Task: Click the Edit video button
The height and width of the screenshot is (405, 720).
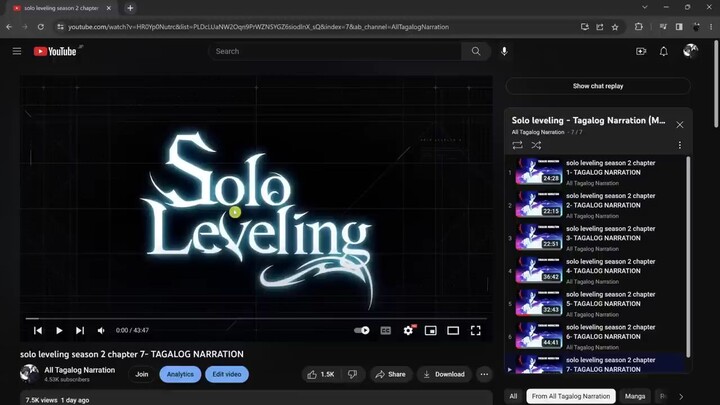Action: [x=227, y=374]
